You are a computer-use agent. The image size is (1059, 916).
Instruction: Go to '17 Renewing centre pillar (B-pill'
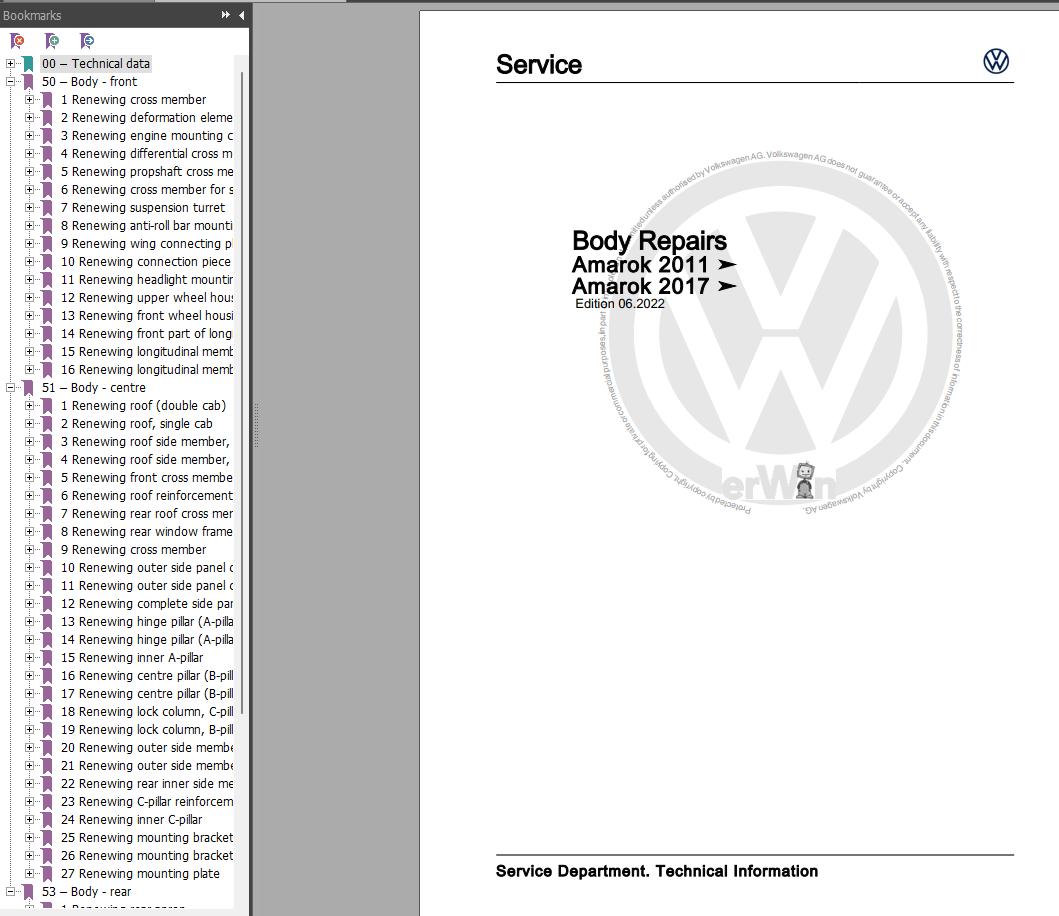[147, 694]
